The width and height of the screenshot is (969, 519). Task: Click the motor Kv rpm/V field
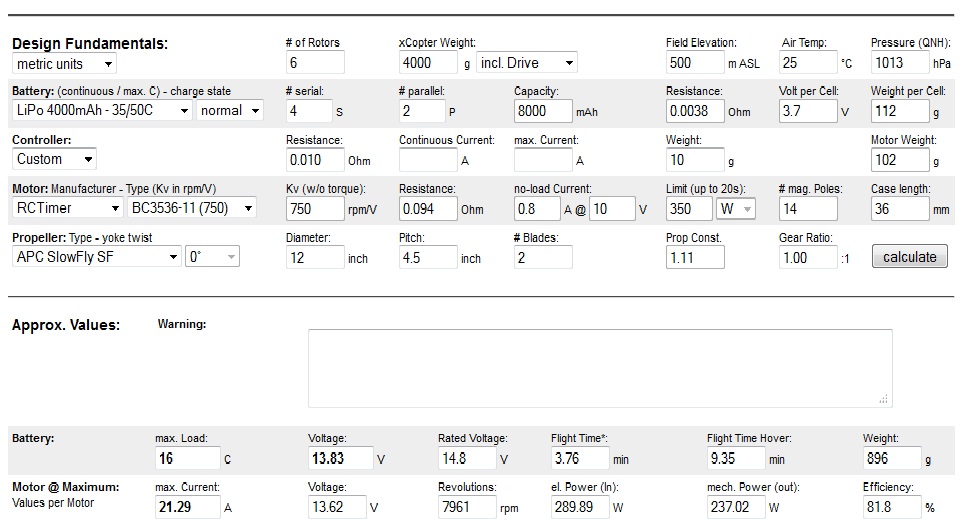click(313, 209)
